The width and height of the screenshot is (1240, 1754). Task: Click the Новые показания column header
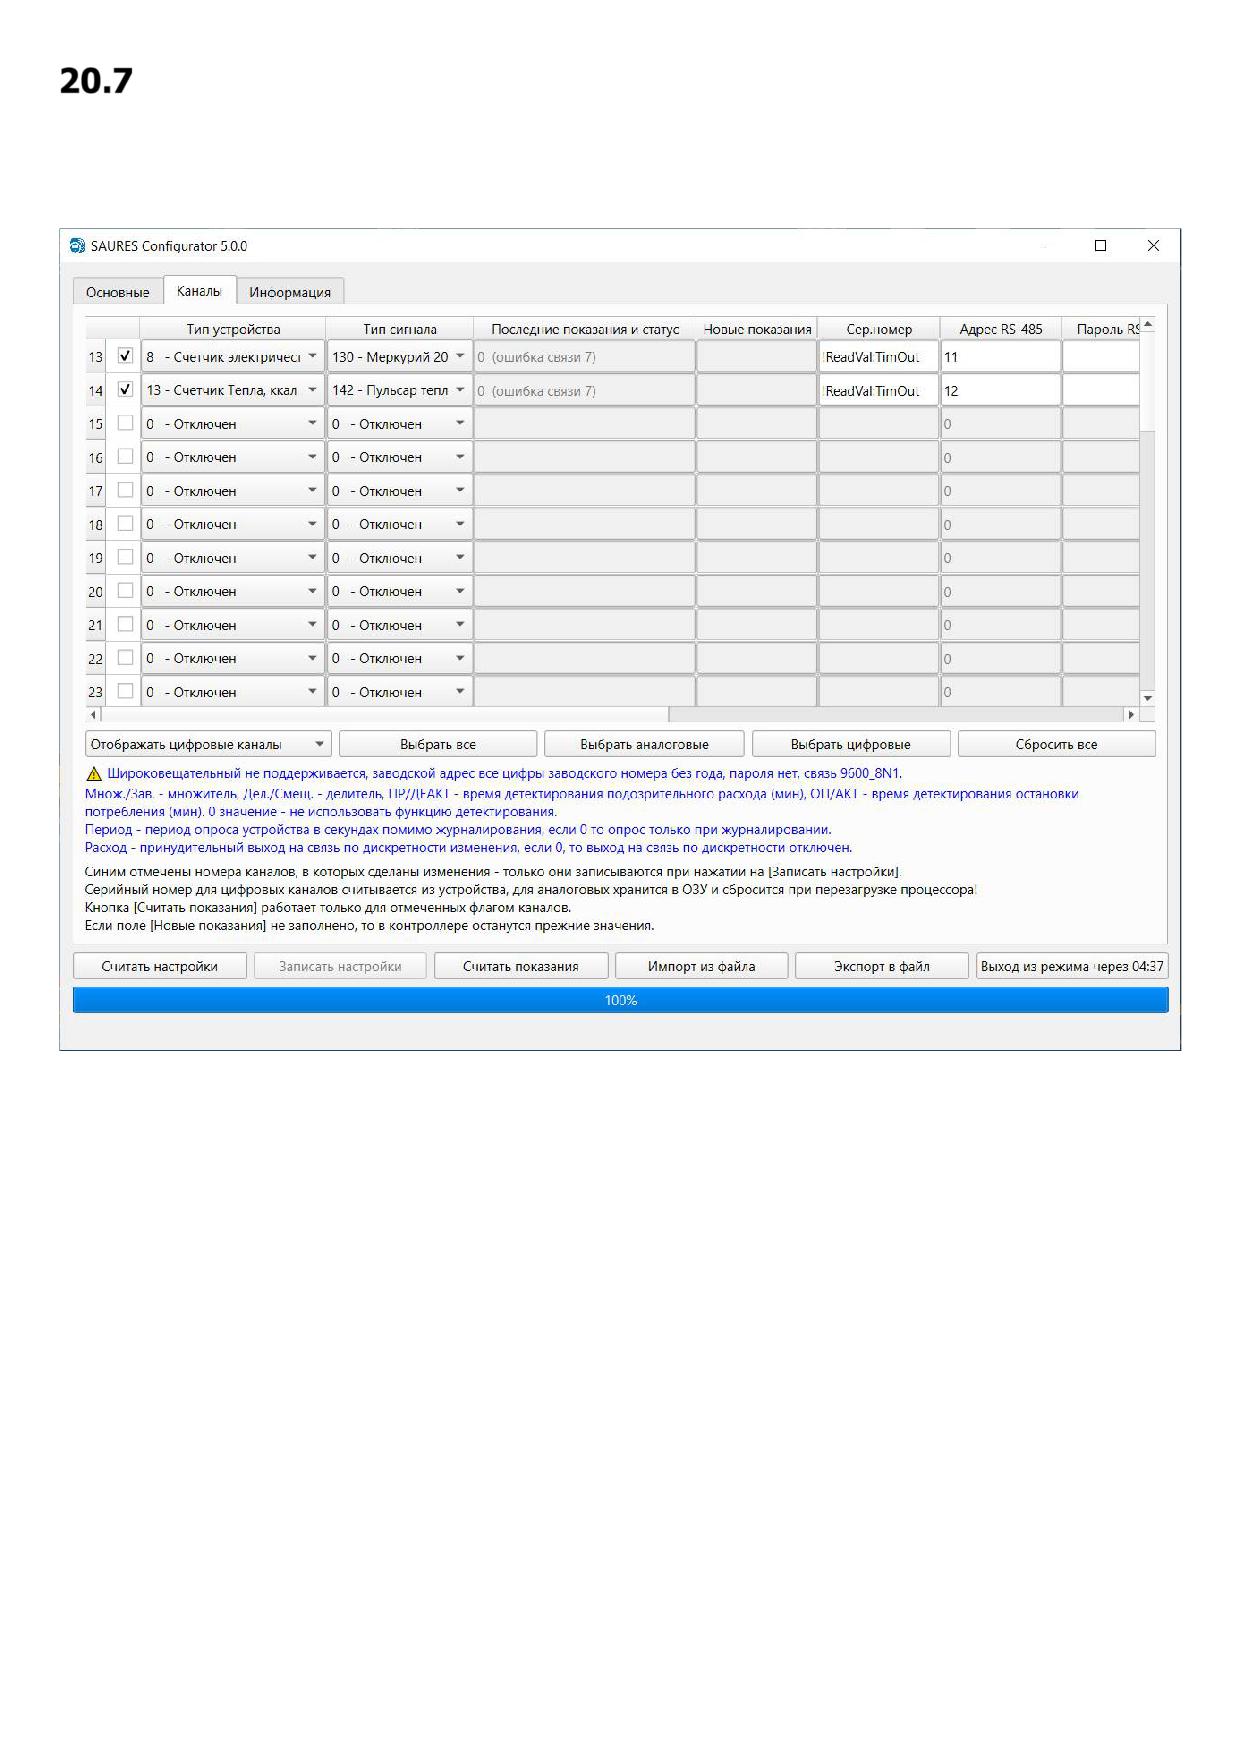tap(756, 329)
